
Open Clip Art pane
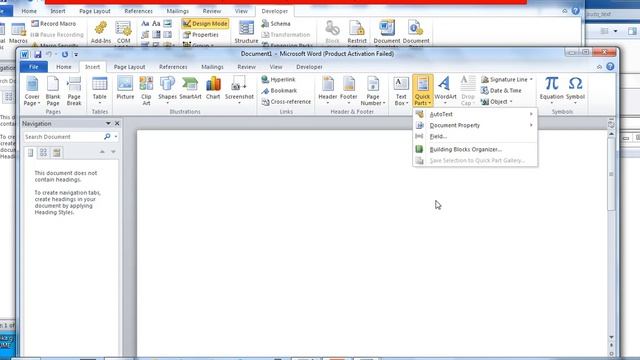tap(146, 91)
